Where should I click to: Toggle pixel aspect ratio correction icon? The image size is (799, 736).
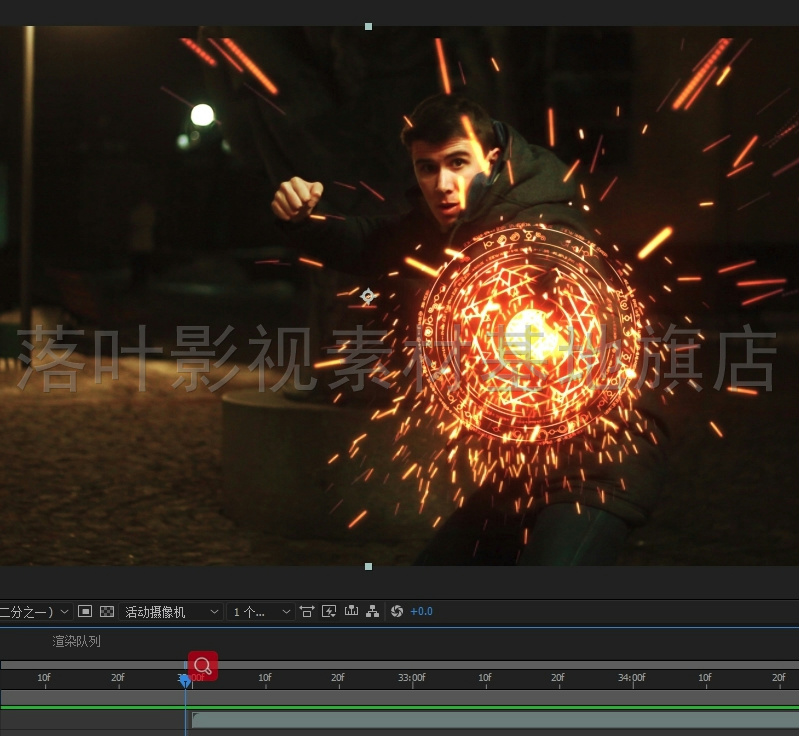click(x=307, y=611)
